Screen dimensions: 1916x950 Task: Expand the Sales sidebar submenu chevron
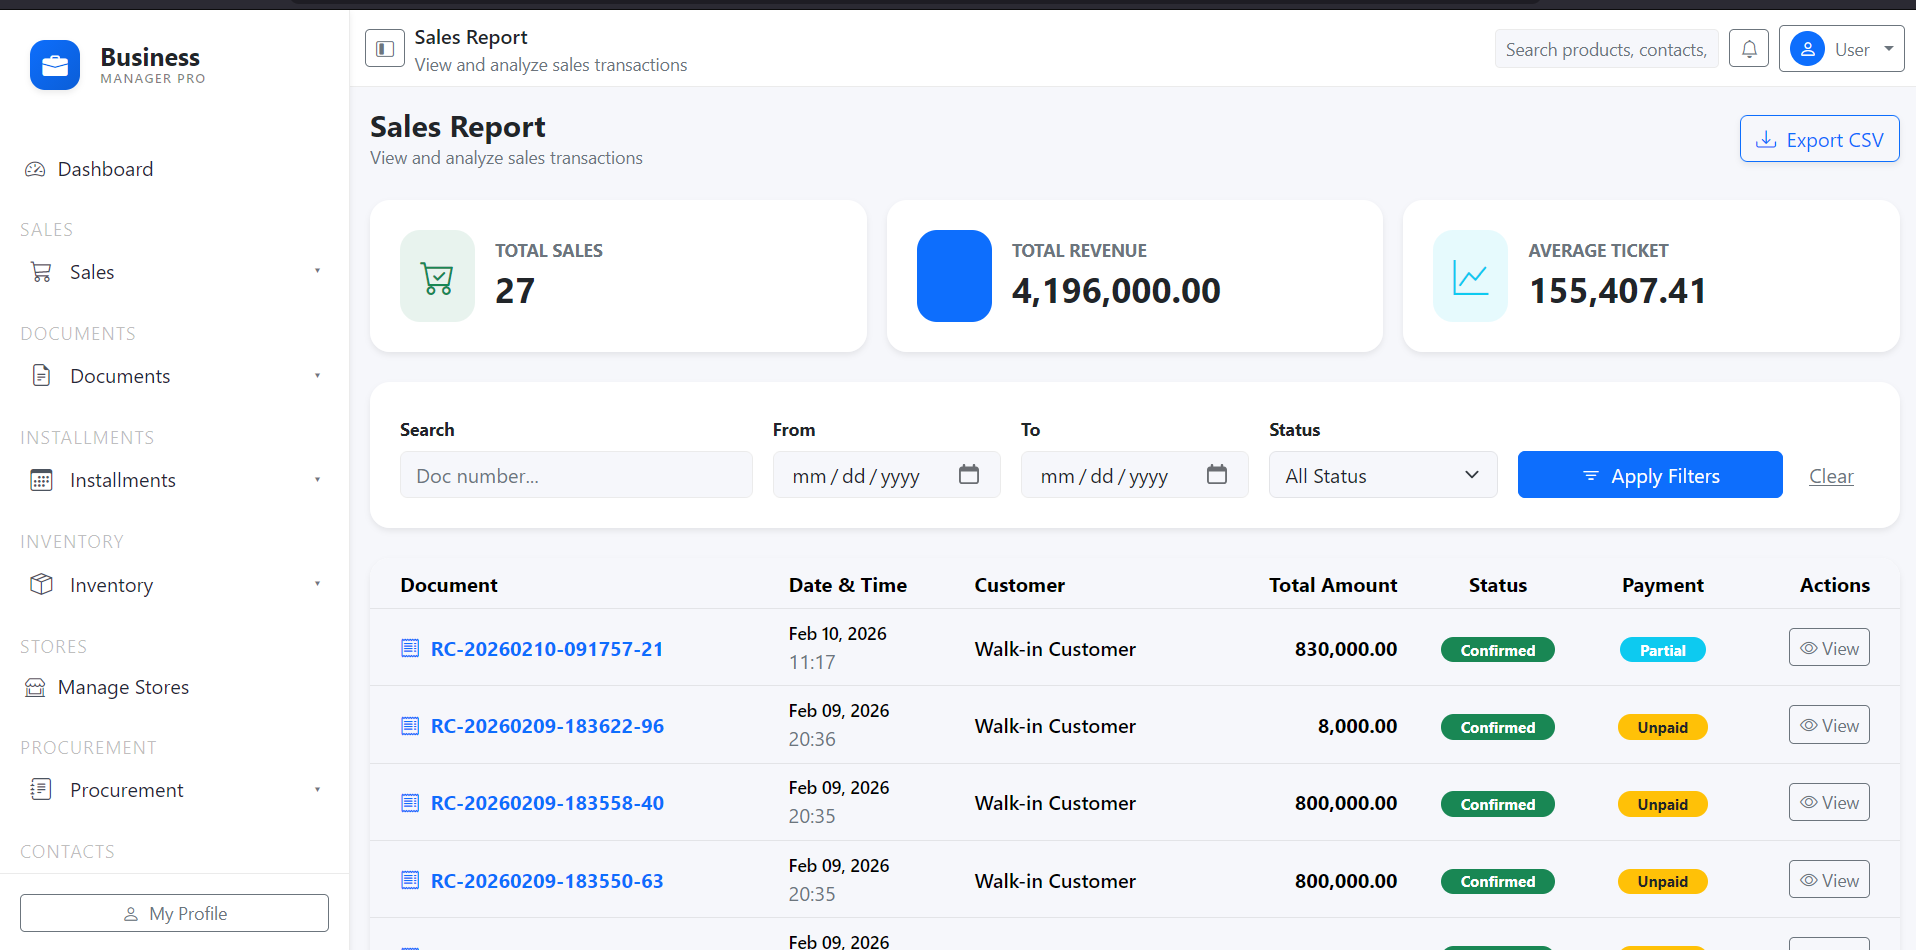318,271
